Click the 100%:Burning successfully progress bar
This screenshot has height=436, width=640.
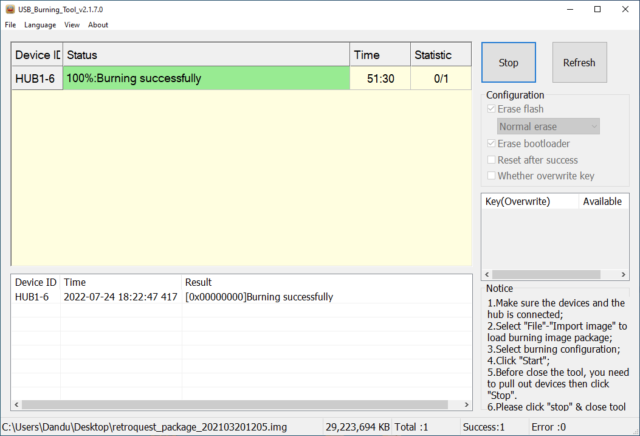[206, 78]
